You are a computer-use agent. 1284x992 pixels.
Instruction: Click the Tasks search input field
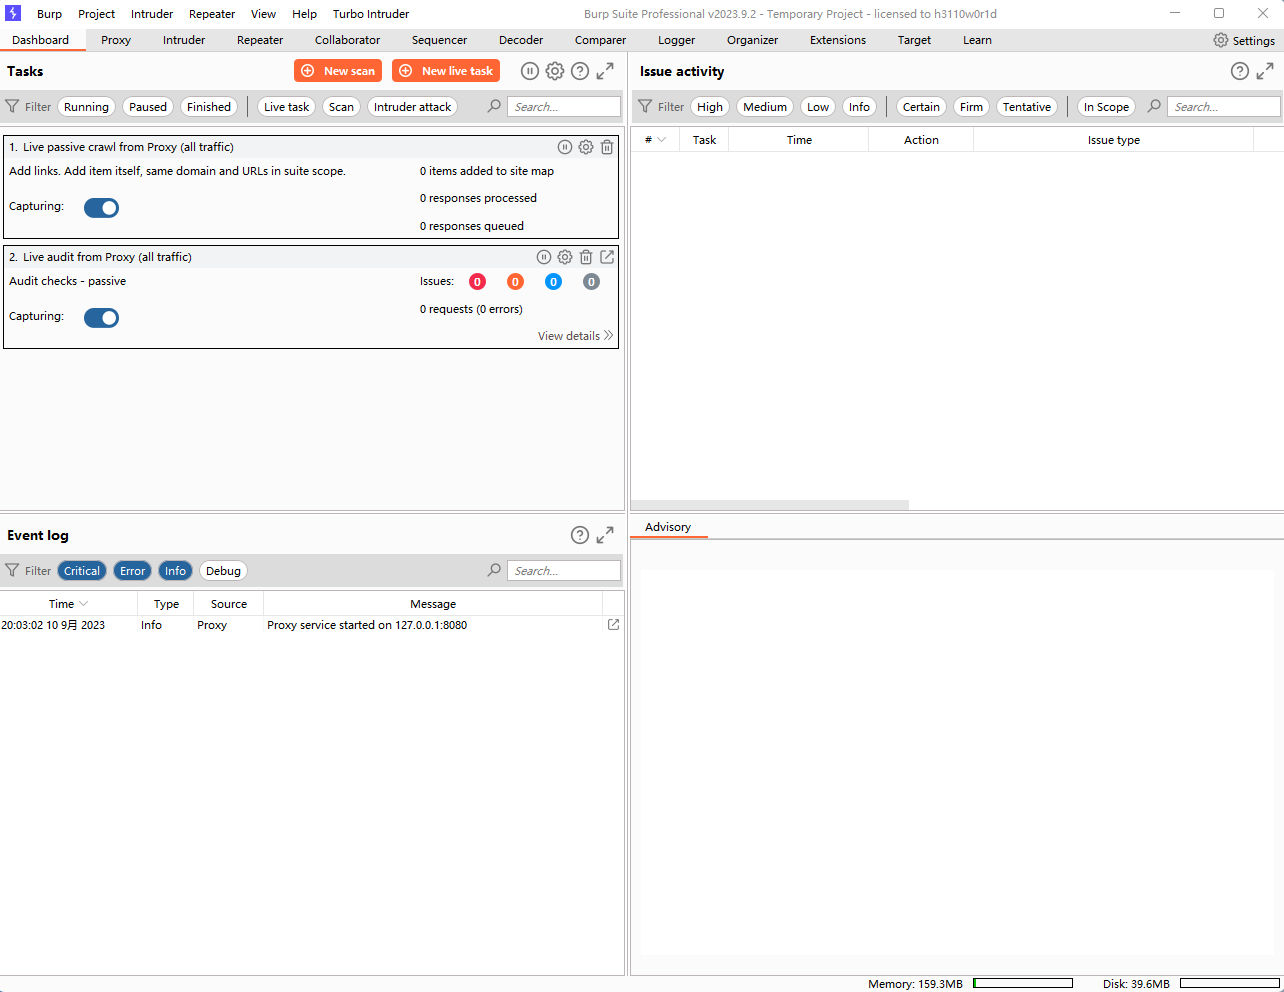564,107
